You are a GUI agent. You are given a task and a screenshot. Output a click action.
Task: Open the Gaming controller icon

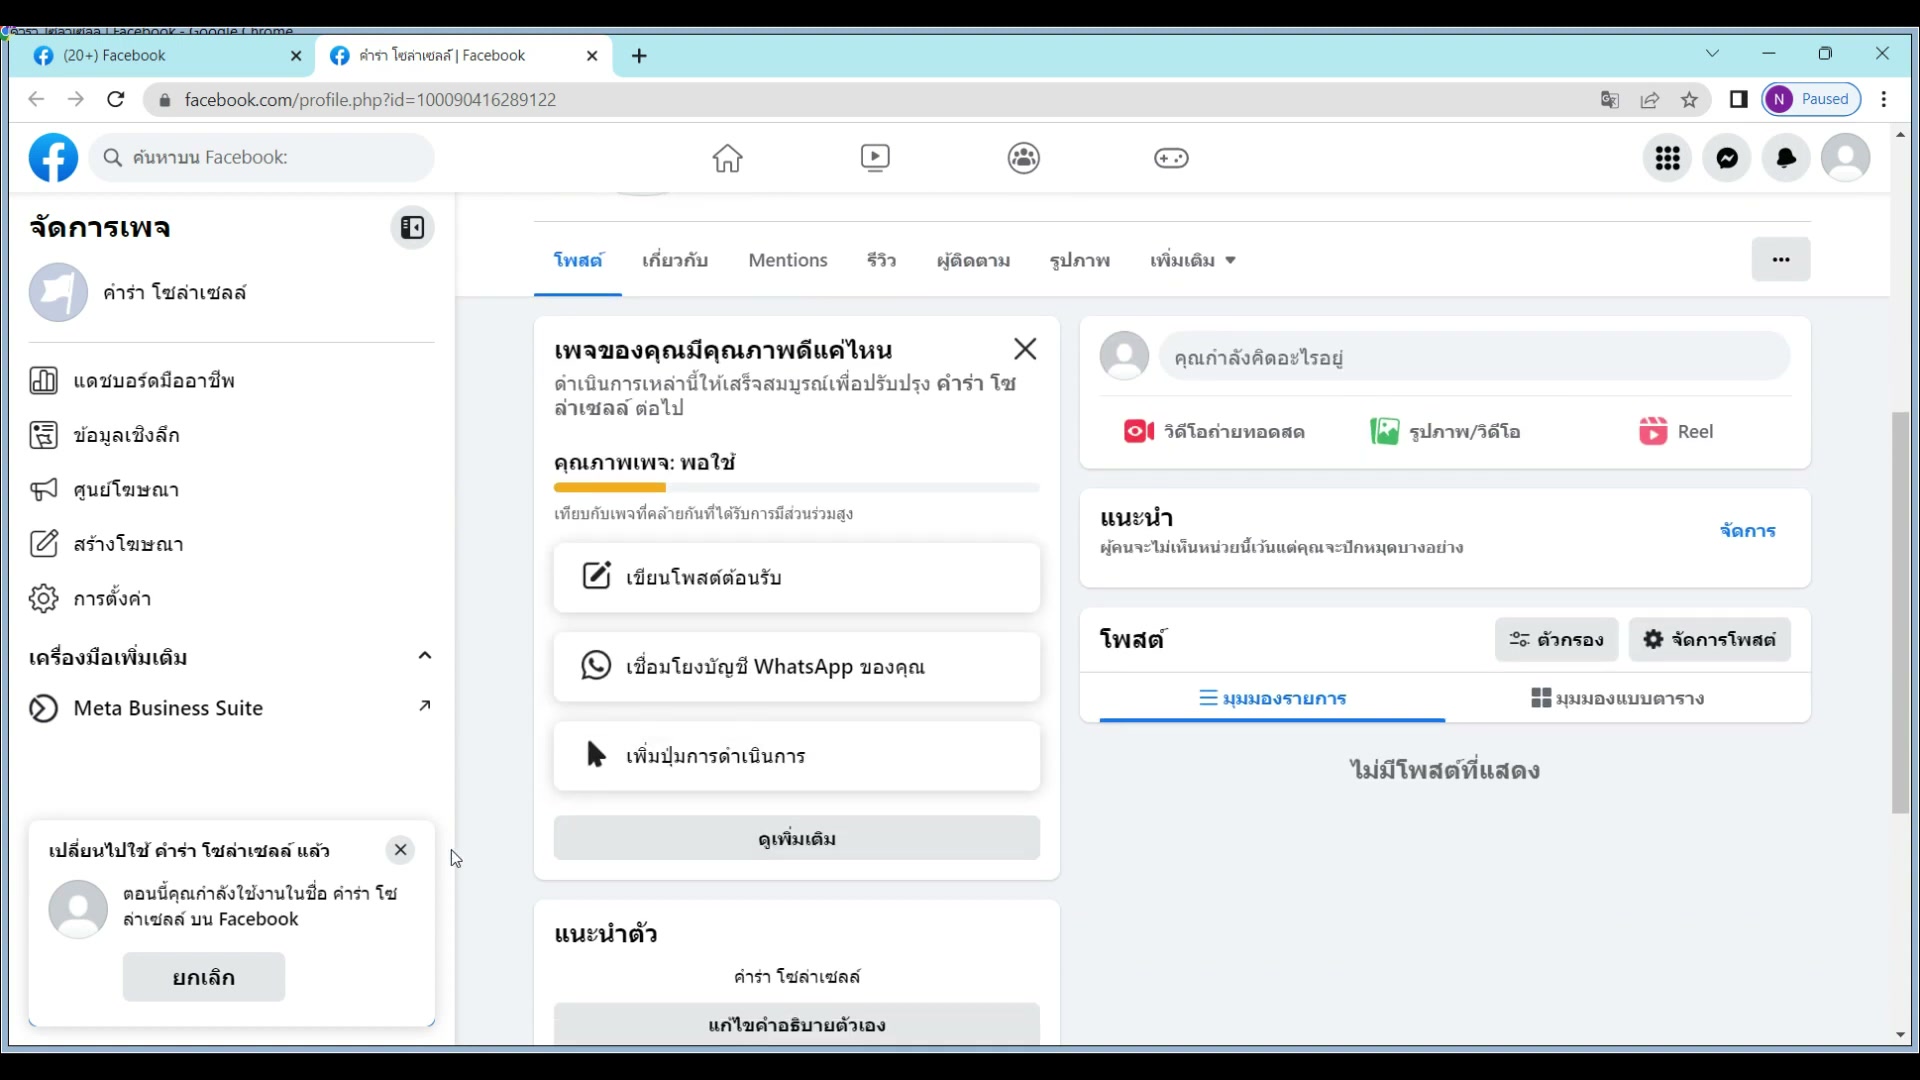(x=1171, y=158)
